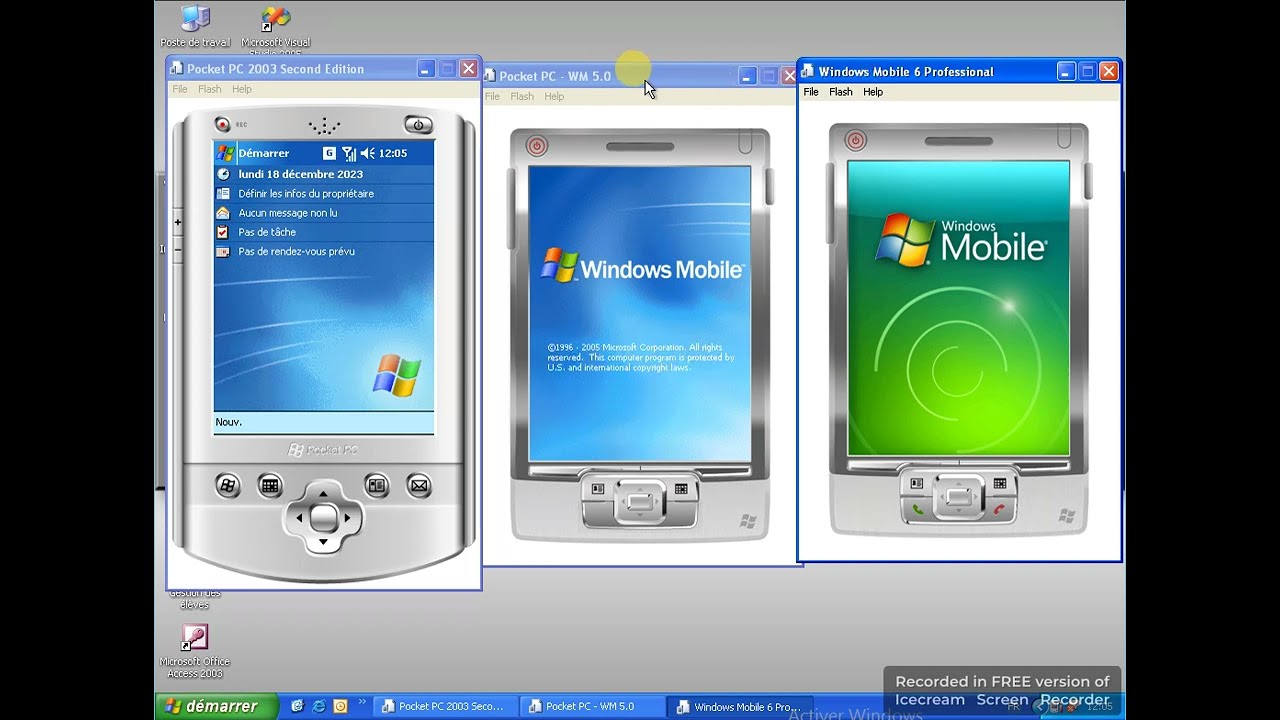Tap the speaker volume icon in Pocket PC status bar
This screenshot has height=720, width=1280.
coord(367,153)
